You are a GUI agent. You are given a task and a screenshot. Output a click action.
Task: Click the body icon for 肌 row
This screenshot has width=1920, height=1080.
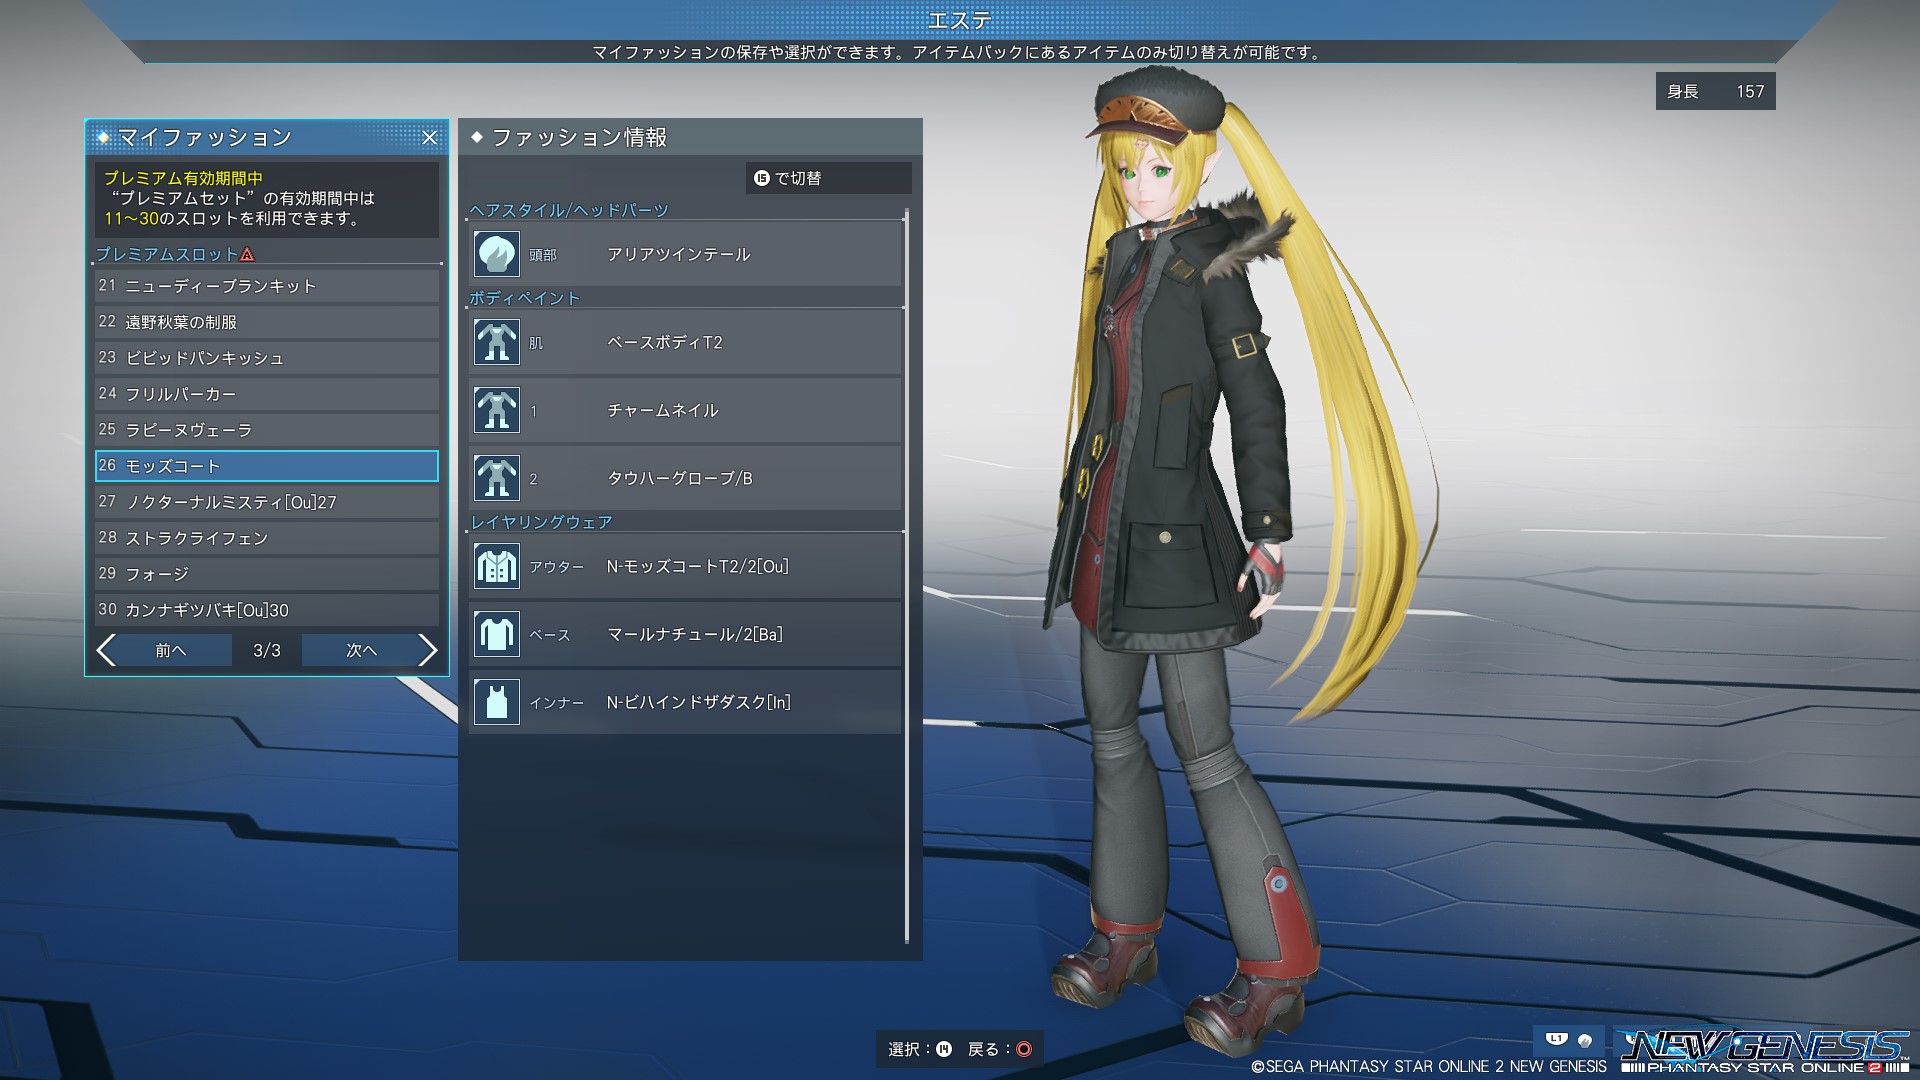(496, 342)
